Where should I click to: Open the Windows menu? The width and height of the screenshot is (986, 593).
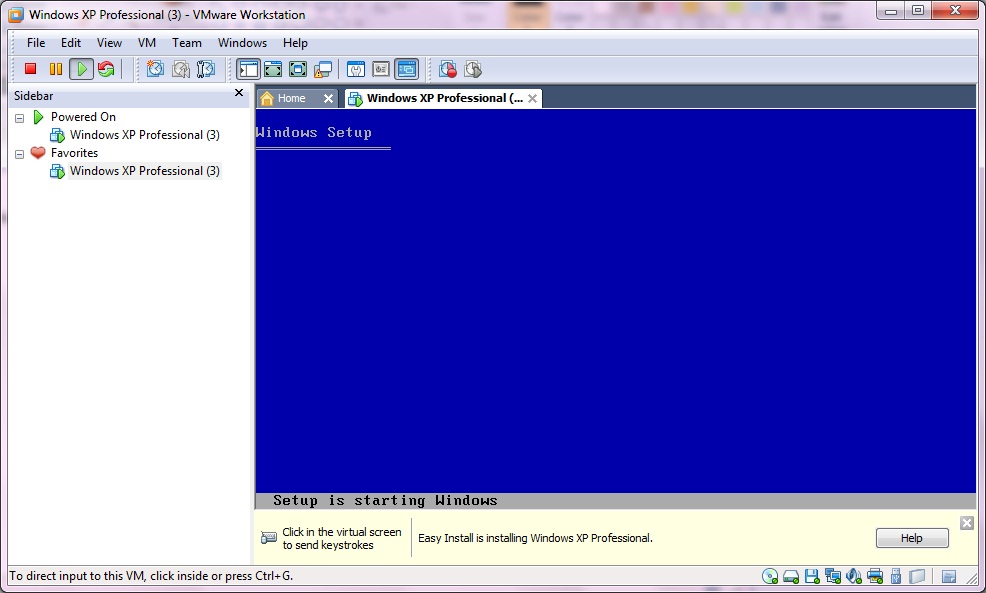[242, 43]
